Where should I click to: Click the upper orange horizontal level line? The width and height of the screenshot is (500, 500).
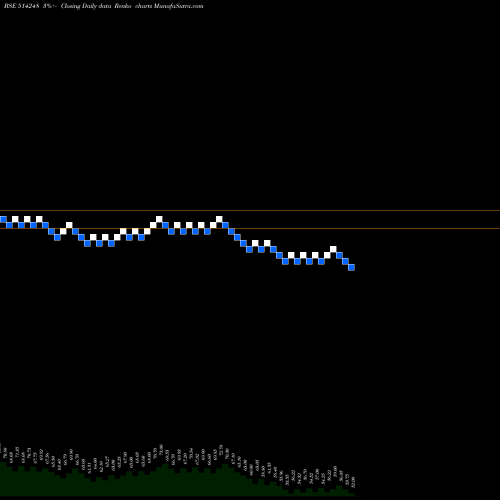pos(250,210)
